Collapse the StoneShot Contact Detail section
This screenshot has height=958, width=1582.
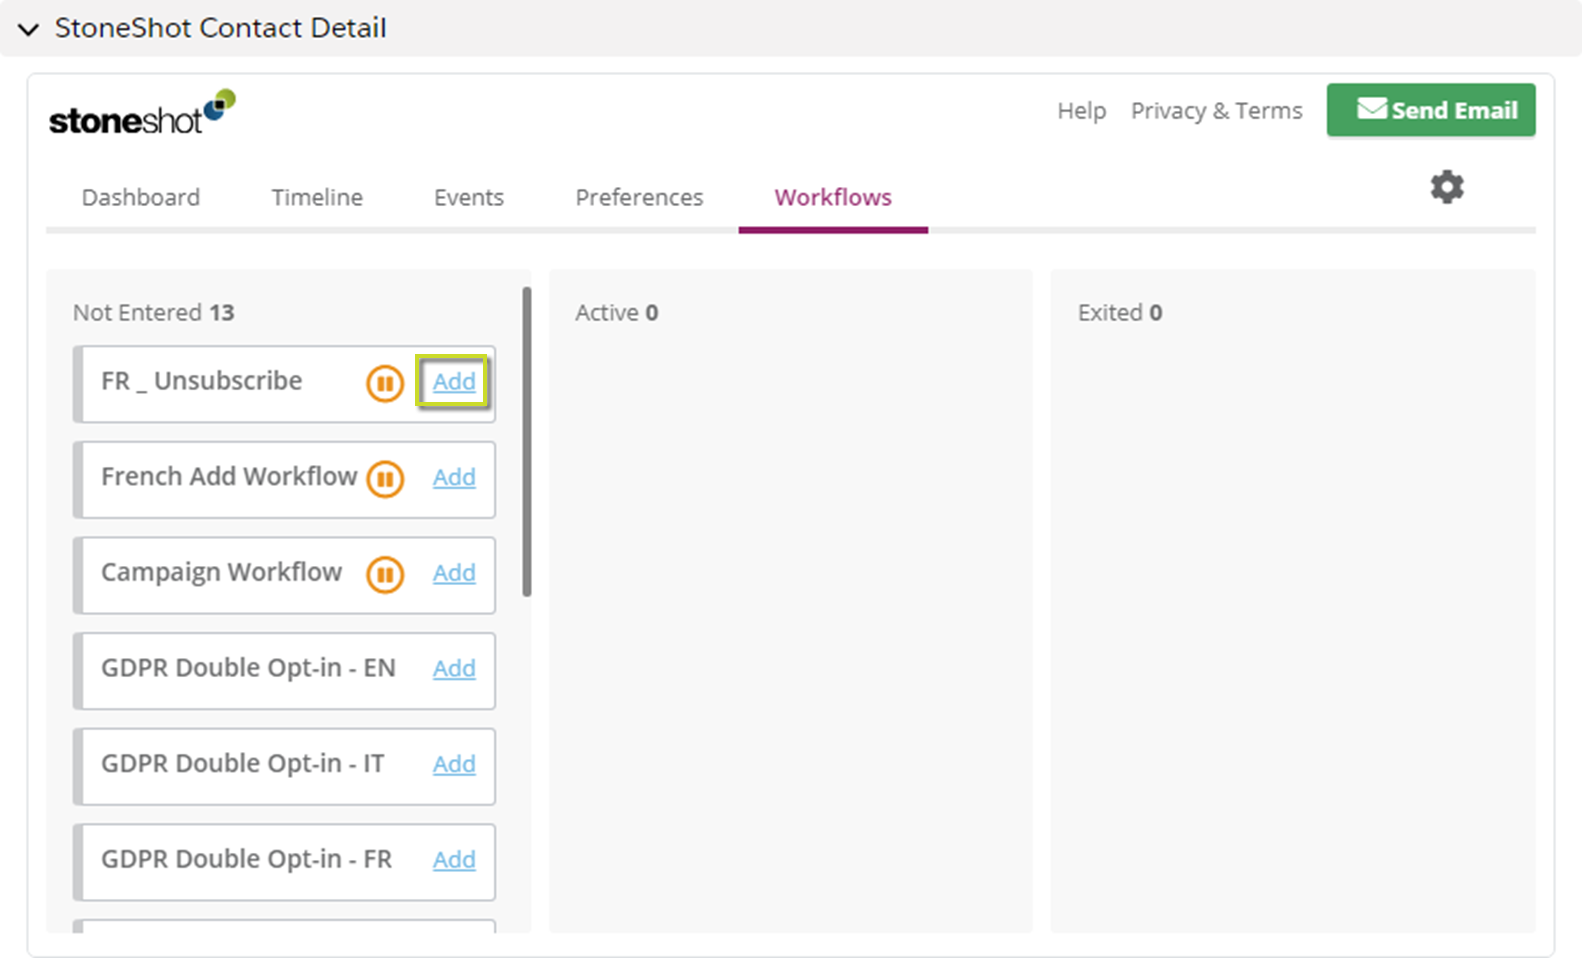coord(28,29)
